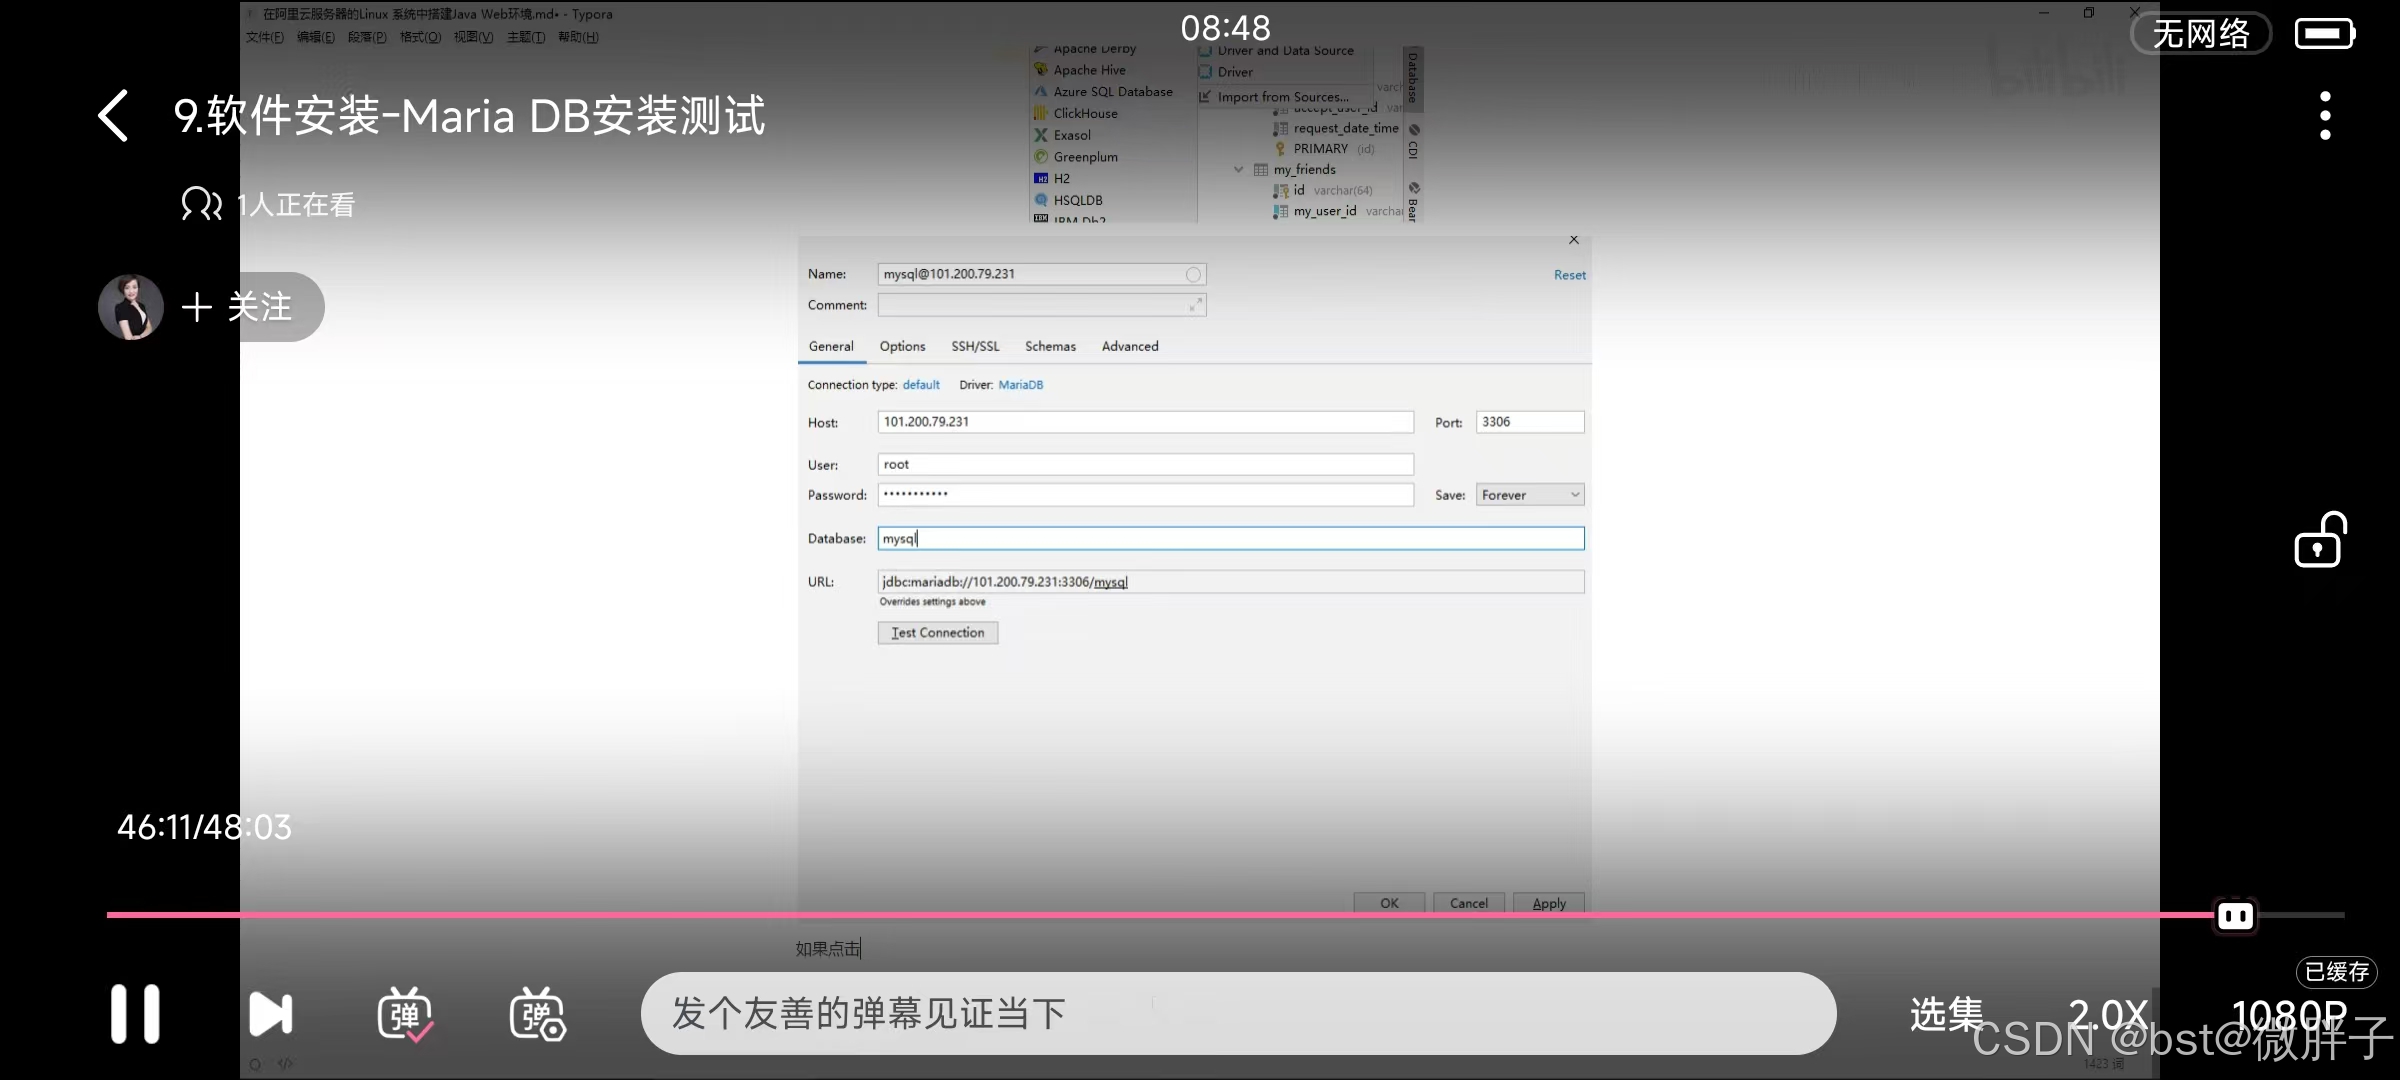
Task: Toggle the screen lock icon
Action: (2320, 541)
